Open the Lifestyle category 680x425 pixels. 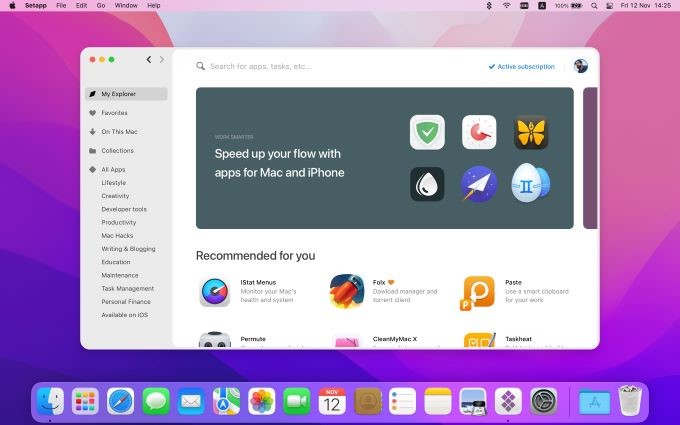[x=114, y=183]
